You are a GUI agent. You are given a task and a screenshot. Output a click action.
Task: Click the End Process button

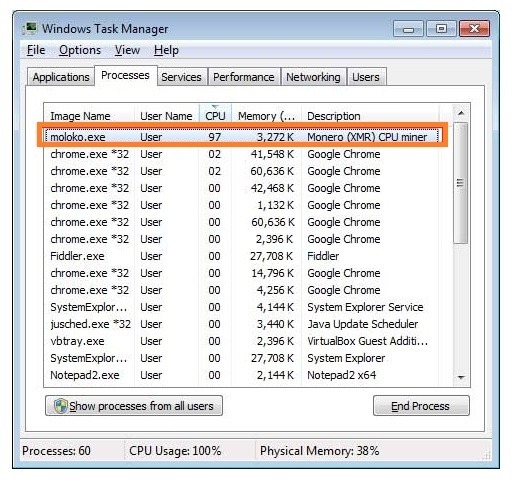(x=421, y=406)
